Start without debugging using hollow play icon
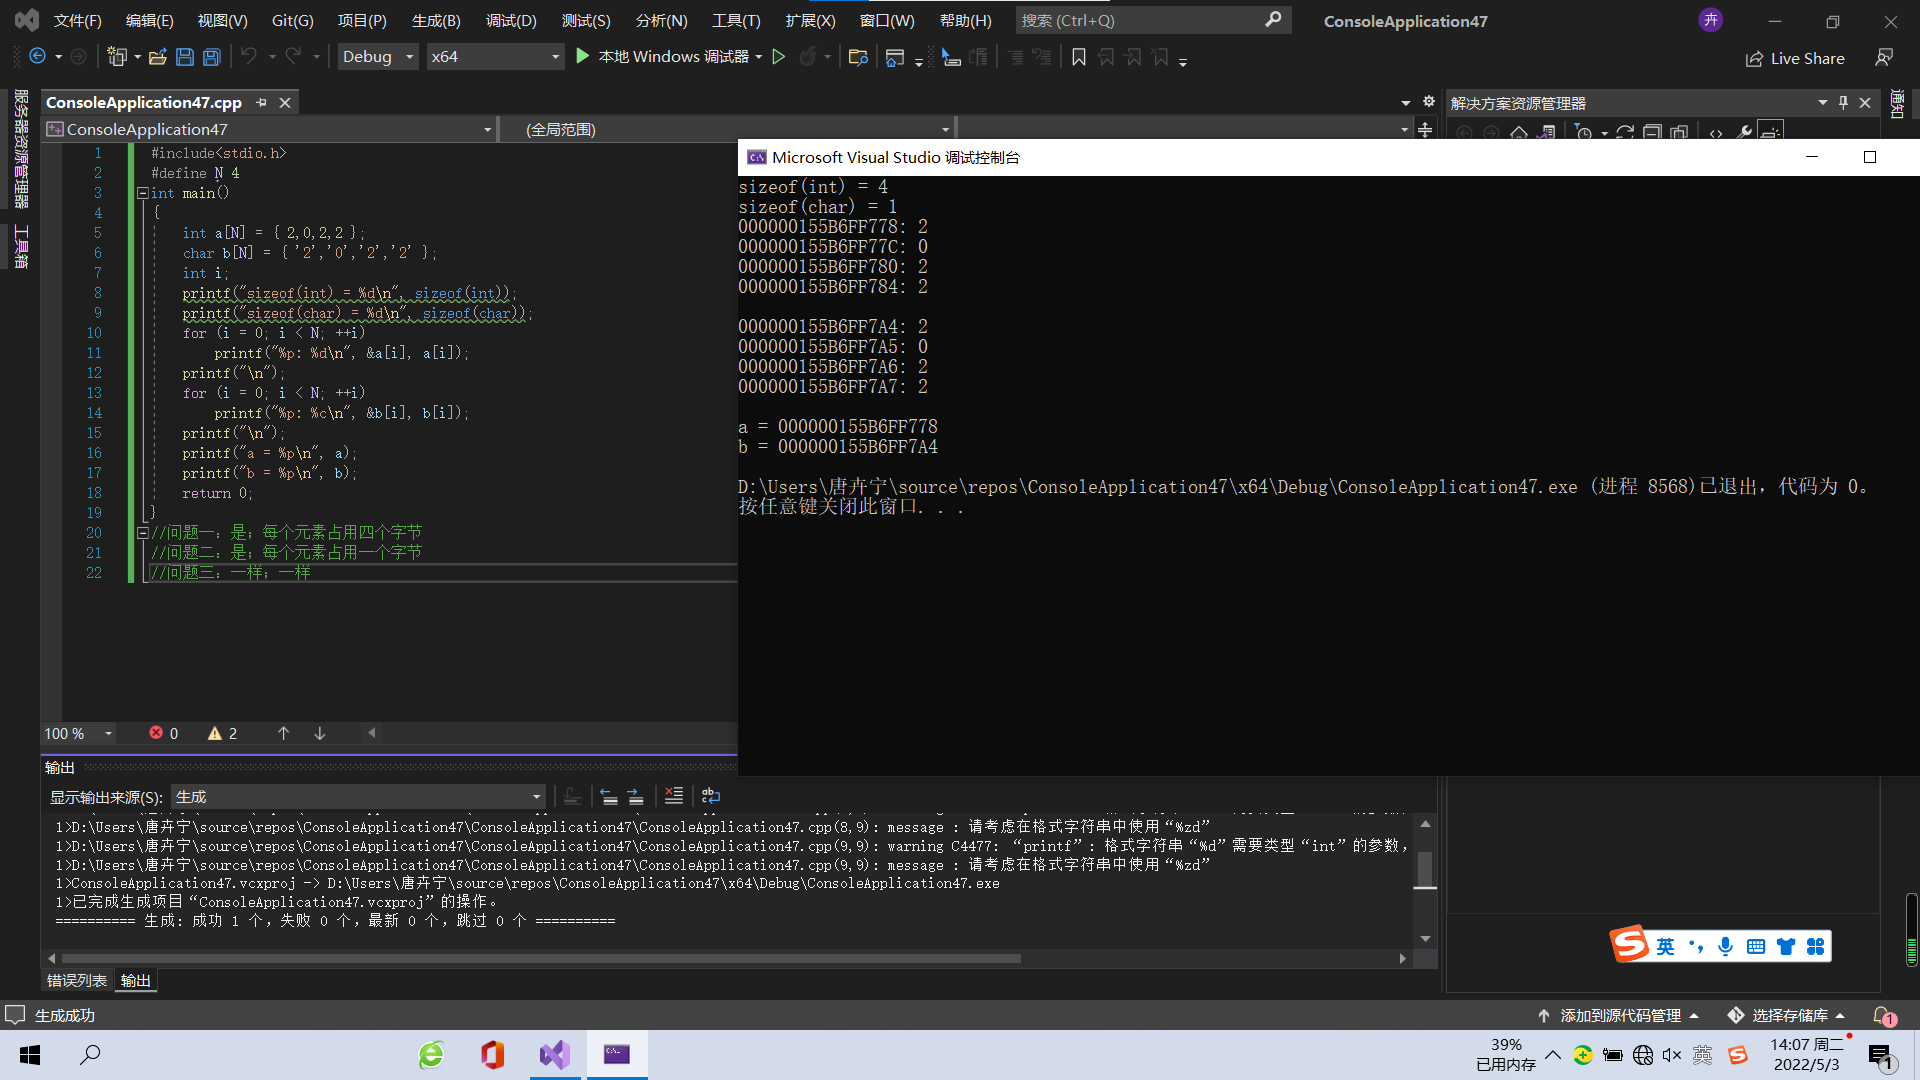 pos(779,57)
